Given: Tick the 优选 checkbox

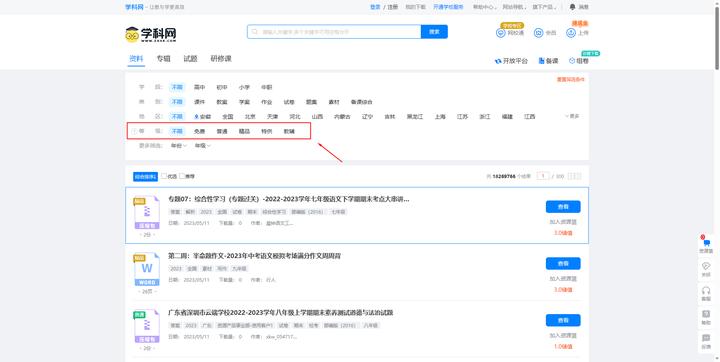Looking at the screenshot, I should 164,176.
